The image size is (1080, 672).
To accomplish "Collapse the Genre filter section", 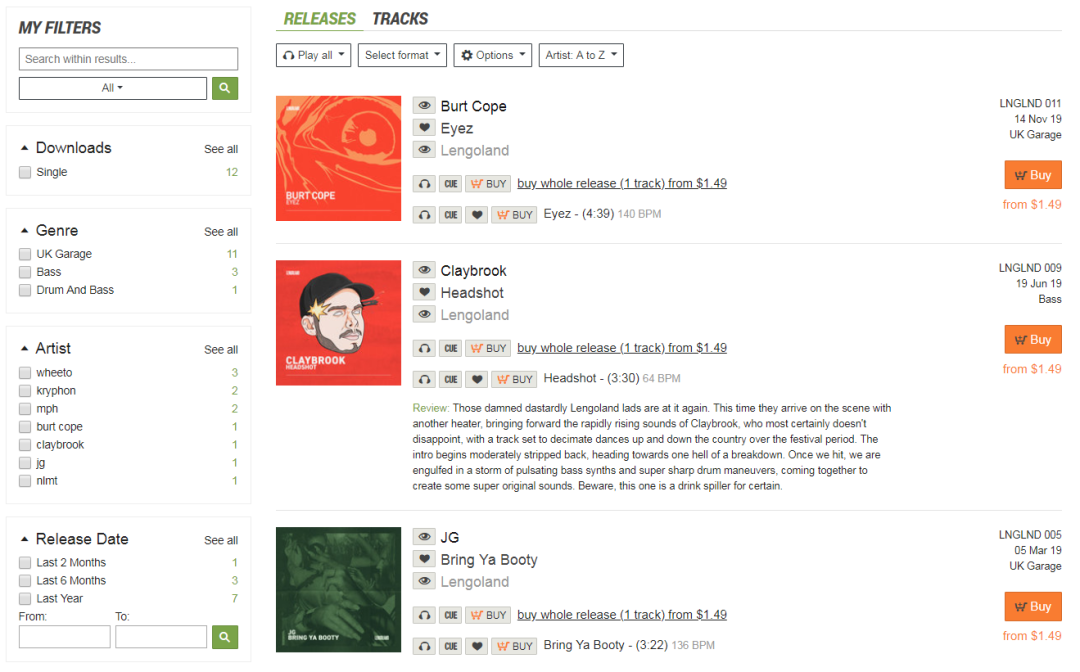I will (25, 231).
